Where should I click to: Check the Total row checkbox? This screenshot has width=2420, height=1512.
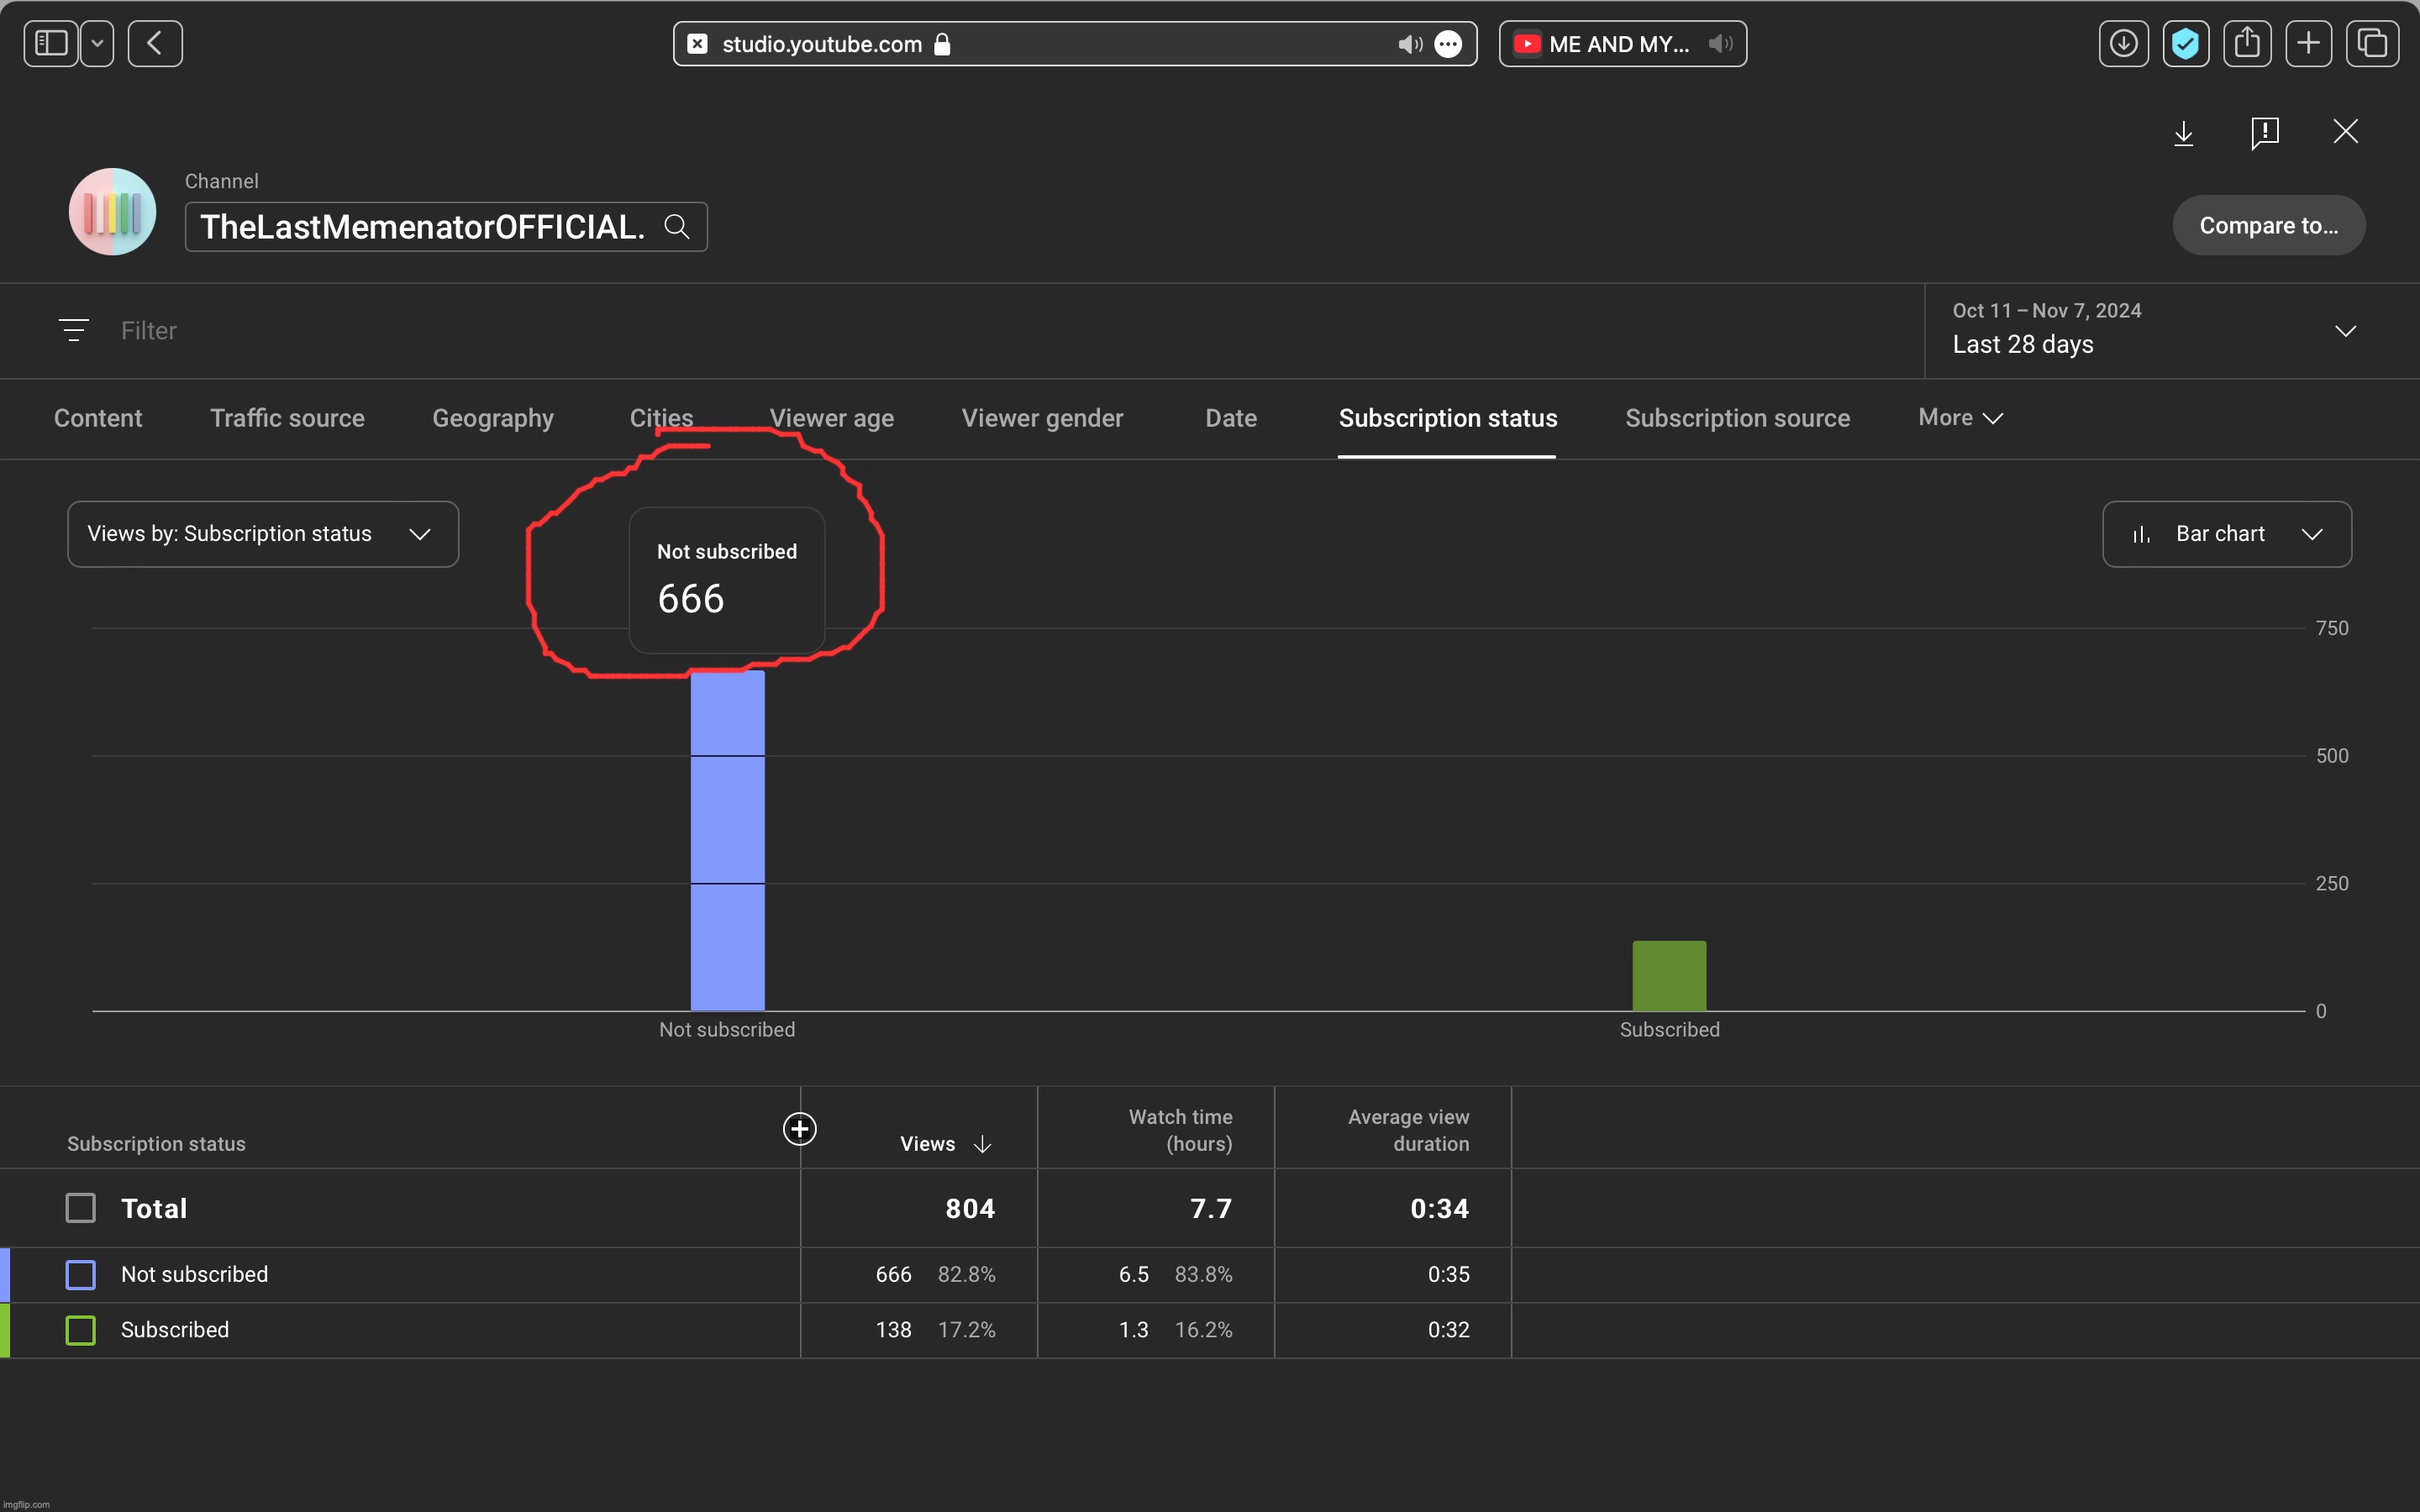[81, 1208]
